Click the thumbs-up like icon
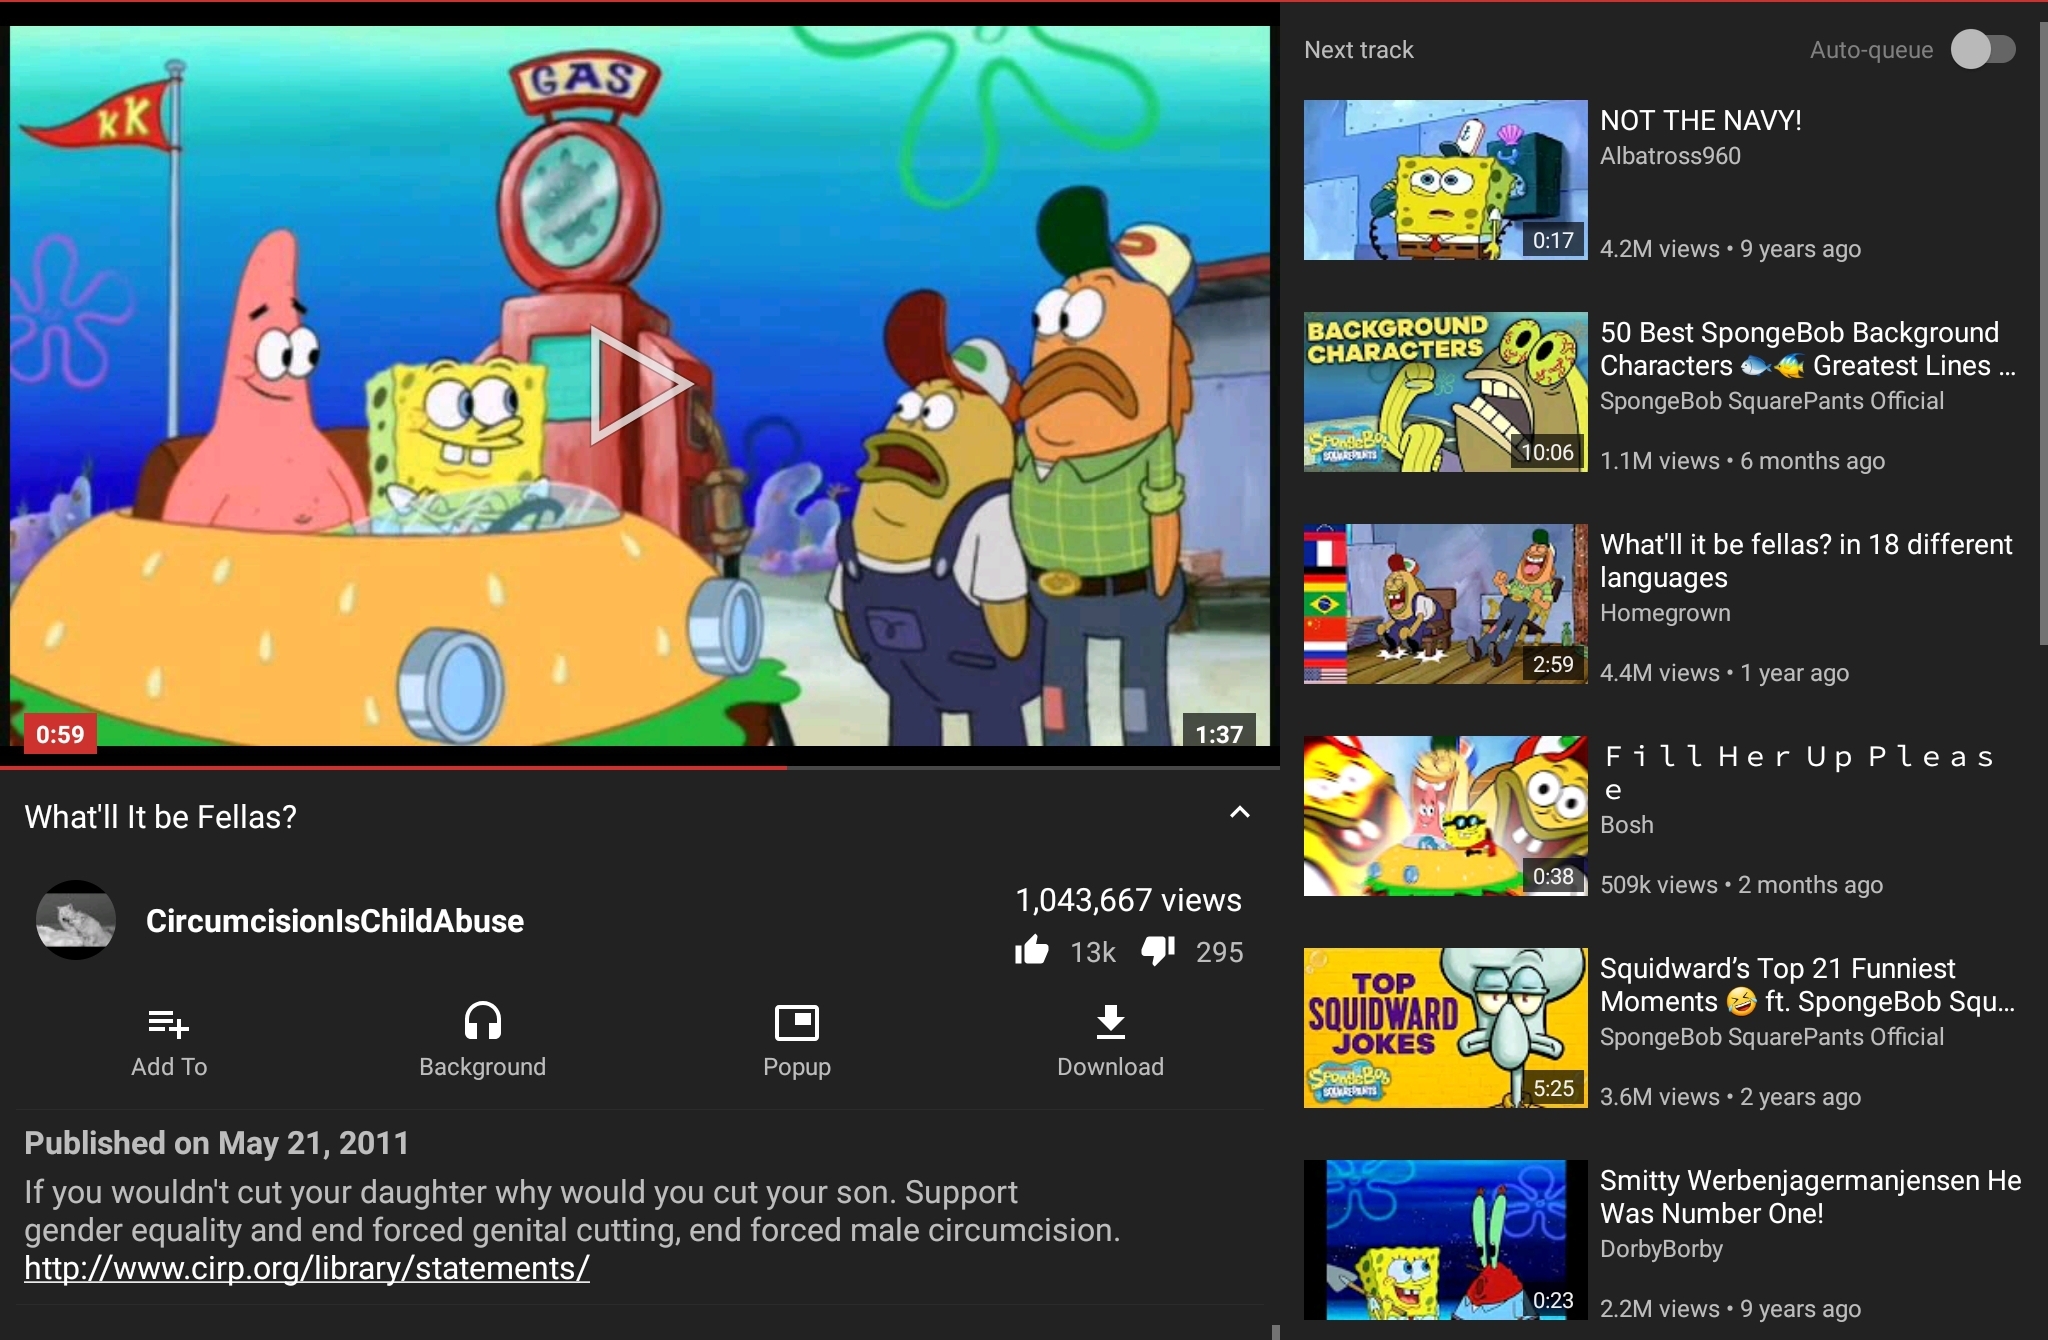The height and width of the screenshot is (1340, 2048). pyautogui.click(x=1032, y=951)
